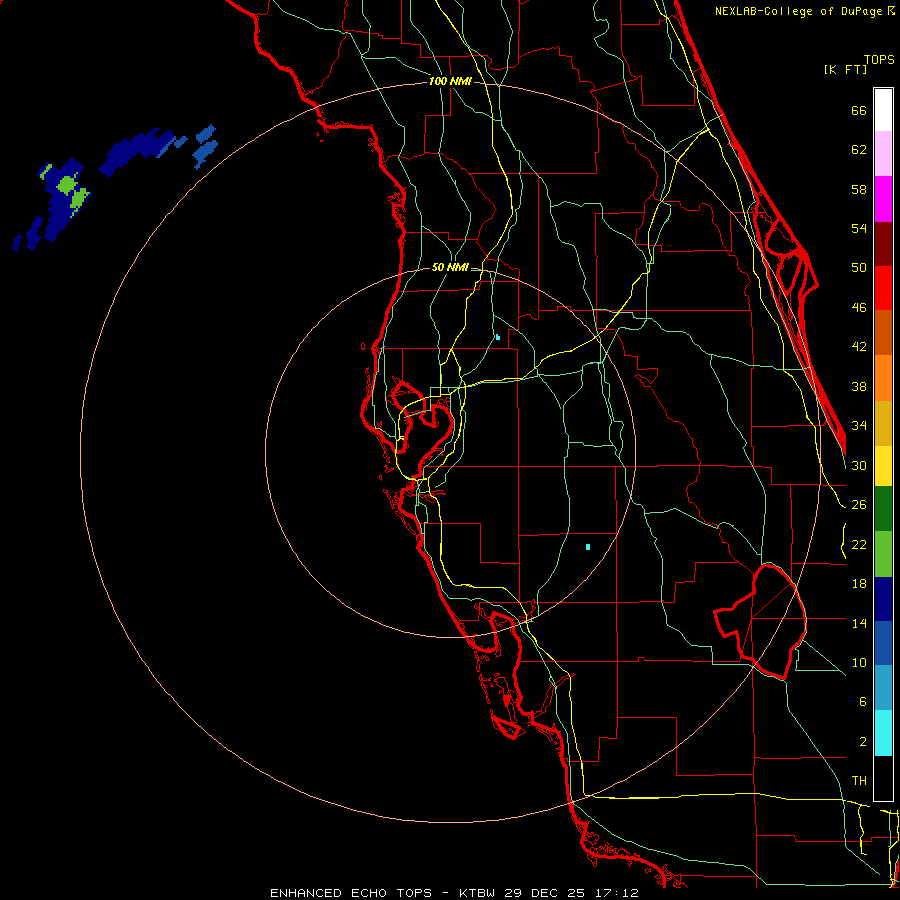
Task: Click the 22 legend value
Action: [x=859, y=544]
